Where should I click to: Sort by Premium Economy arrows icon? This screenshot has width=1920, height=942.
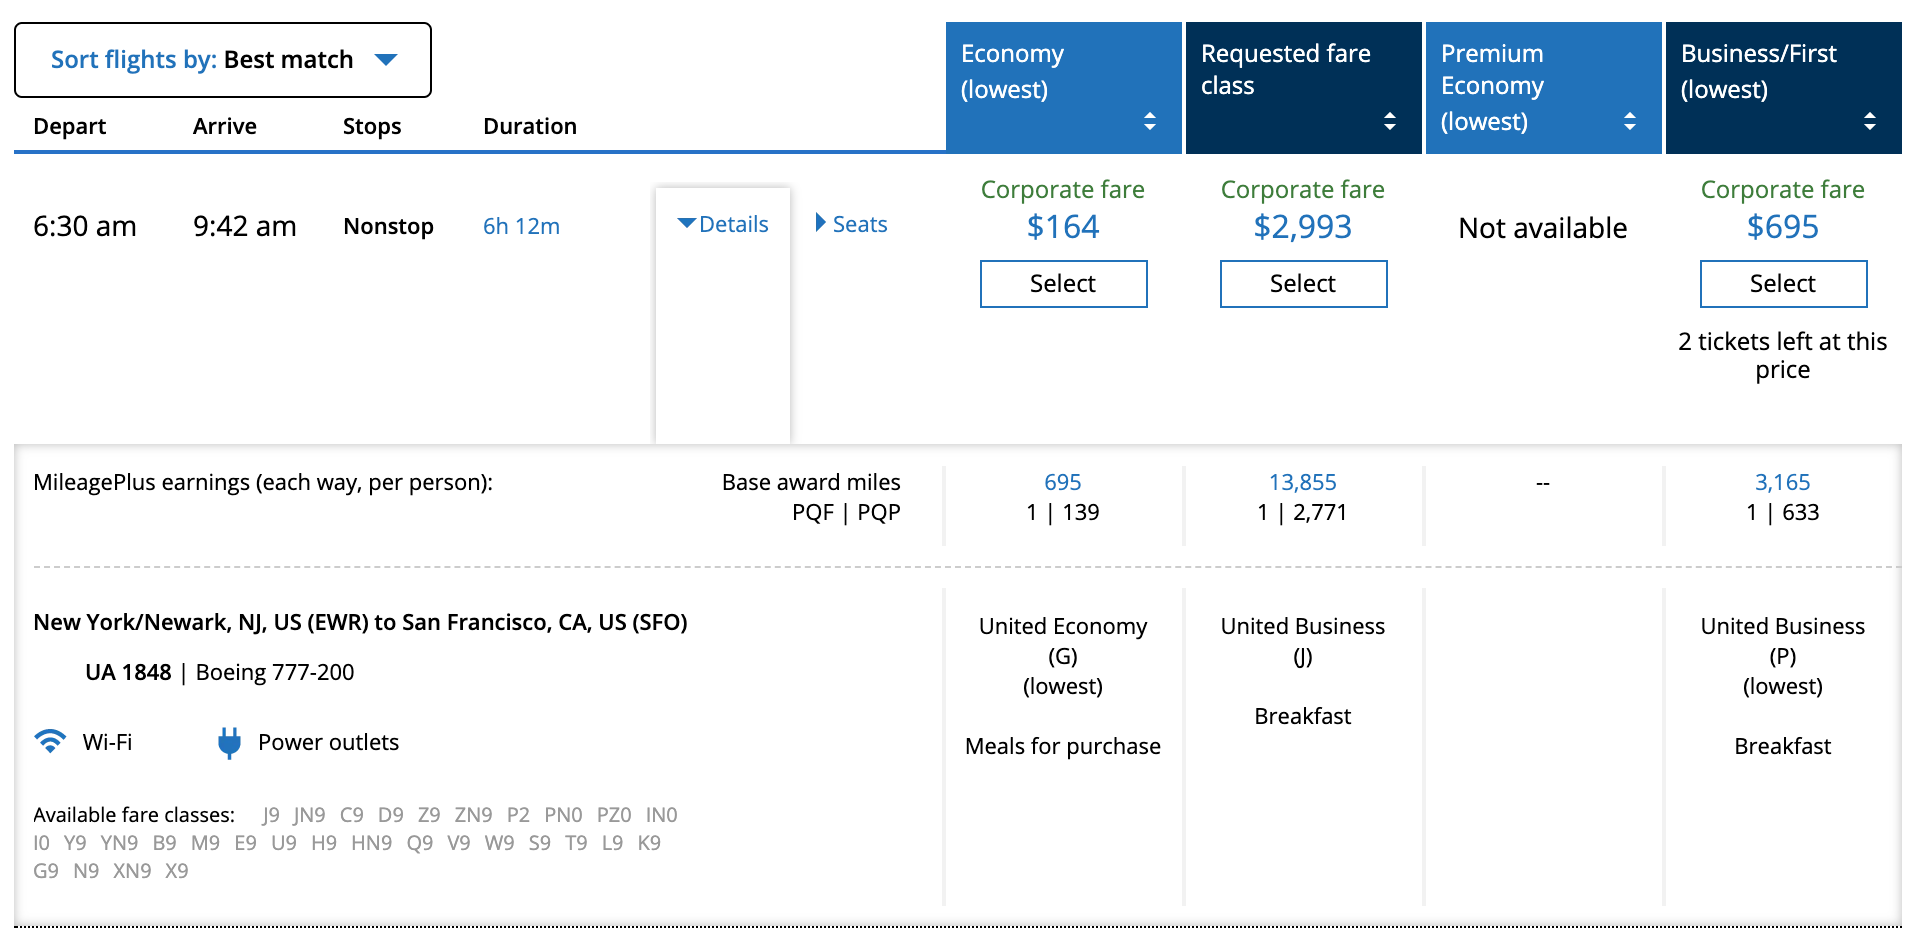1630,121
